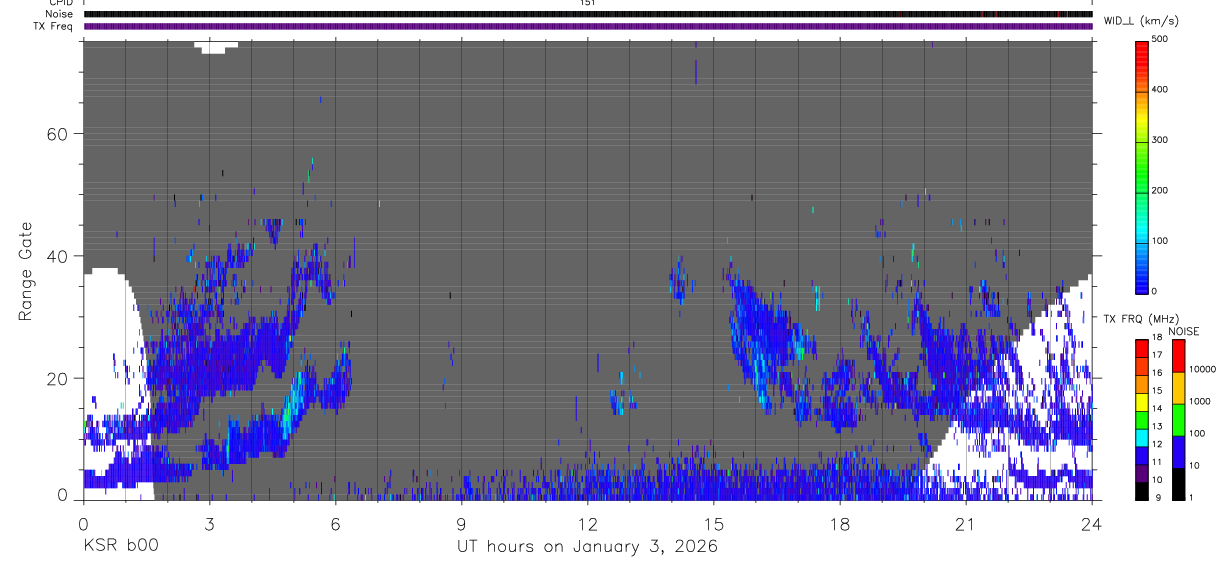This screenshot has width=1228, height=567.
Task: Click the '24' tick on the UT hours axis
Action: (x=1092, y=523)
